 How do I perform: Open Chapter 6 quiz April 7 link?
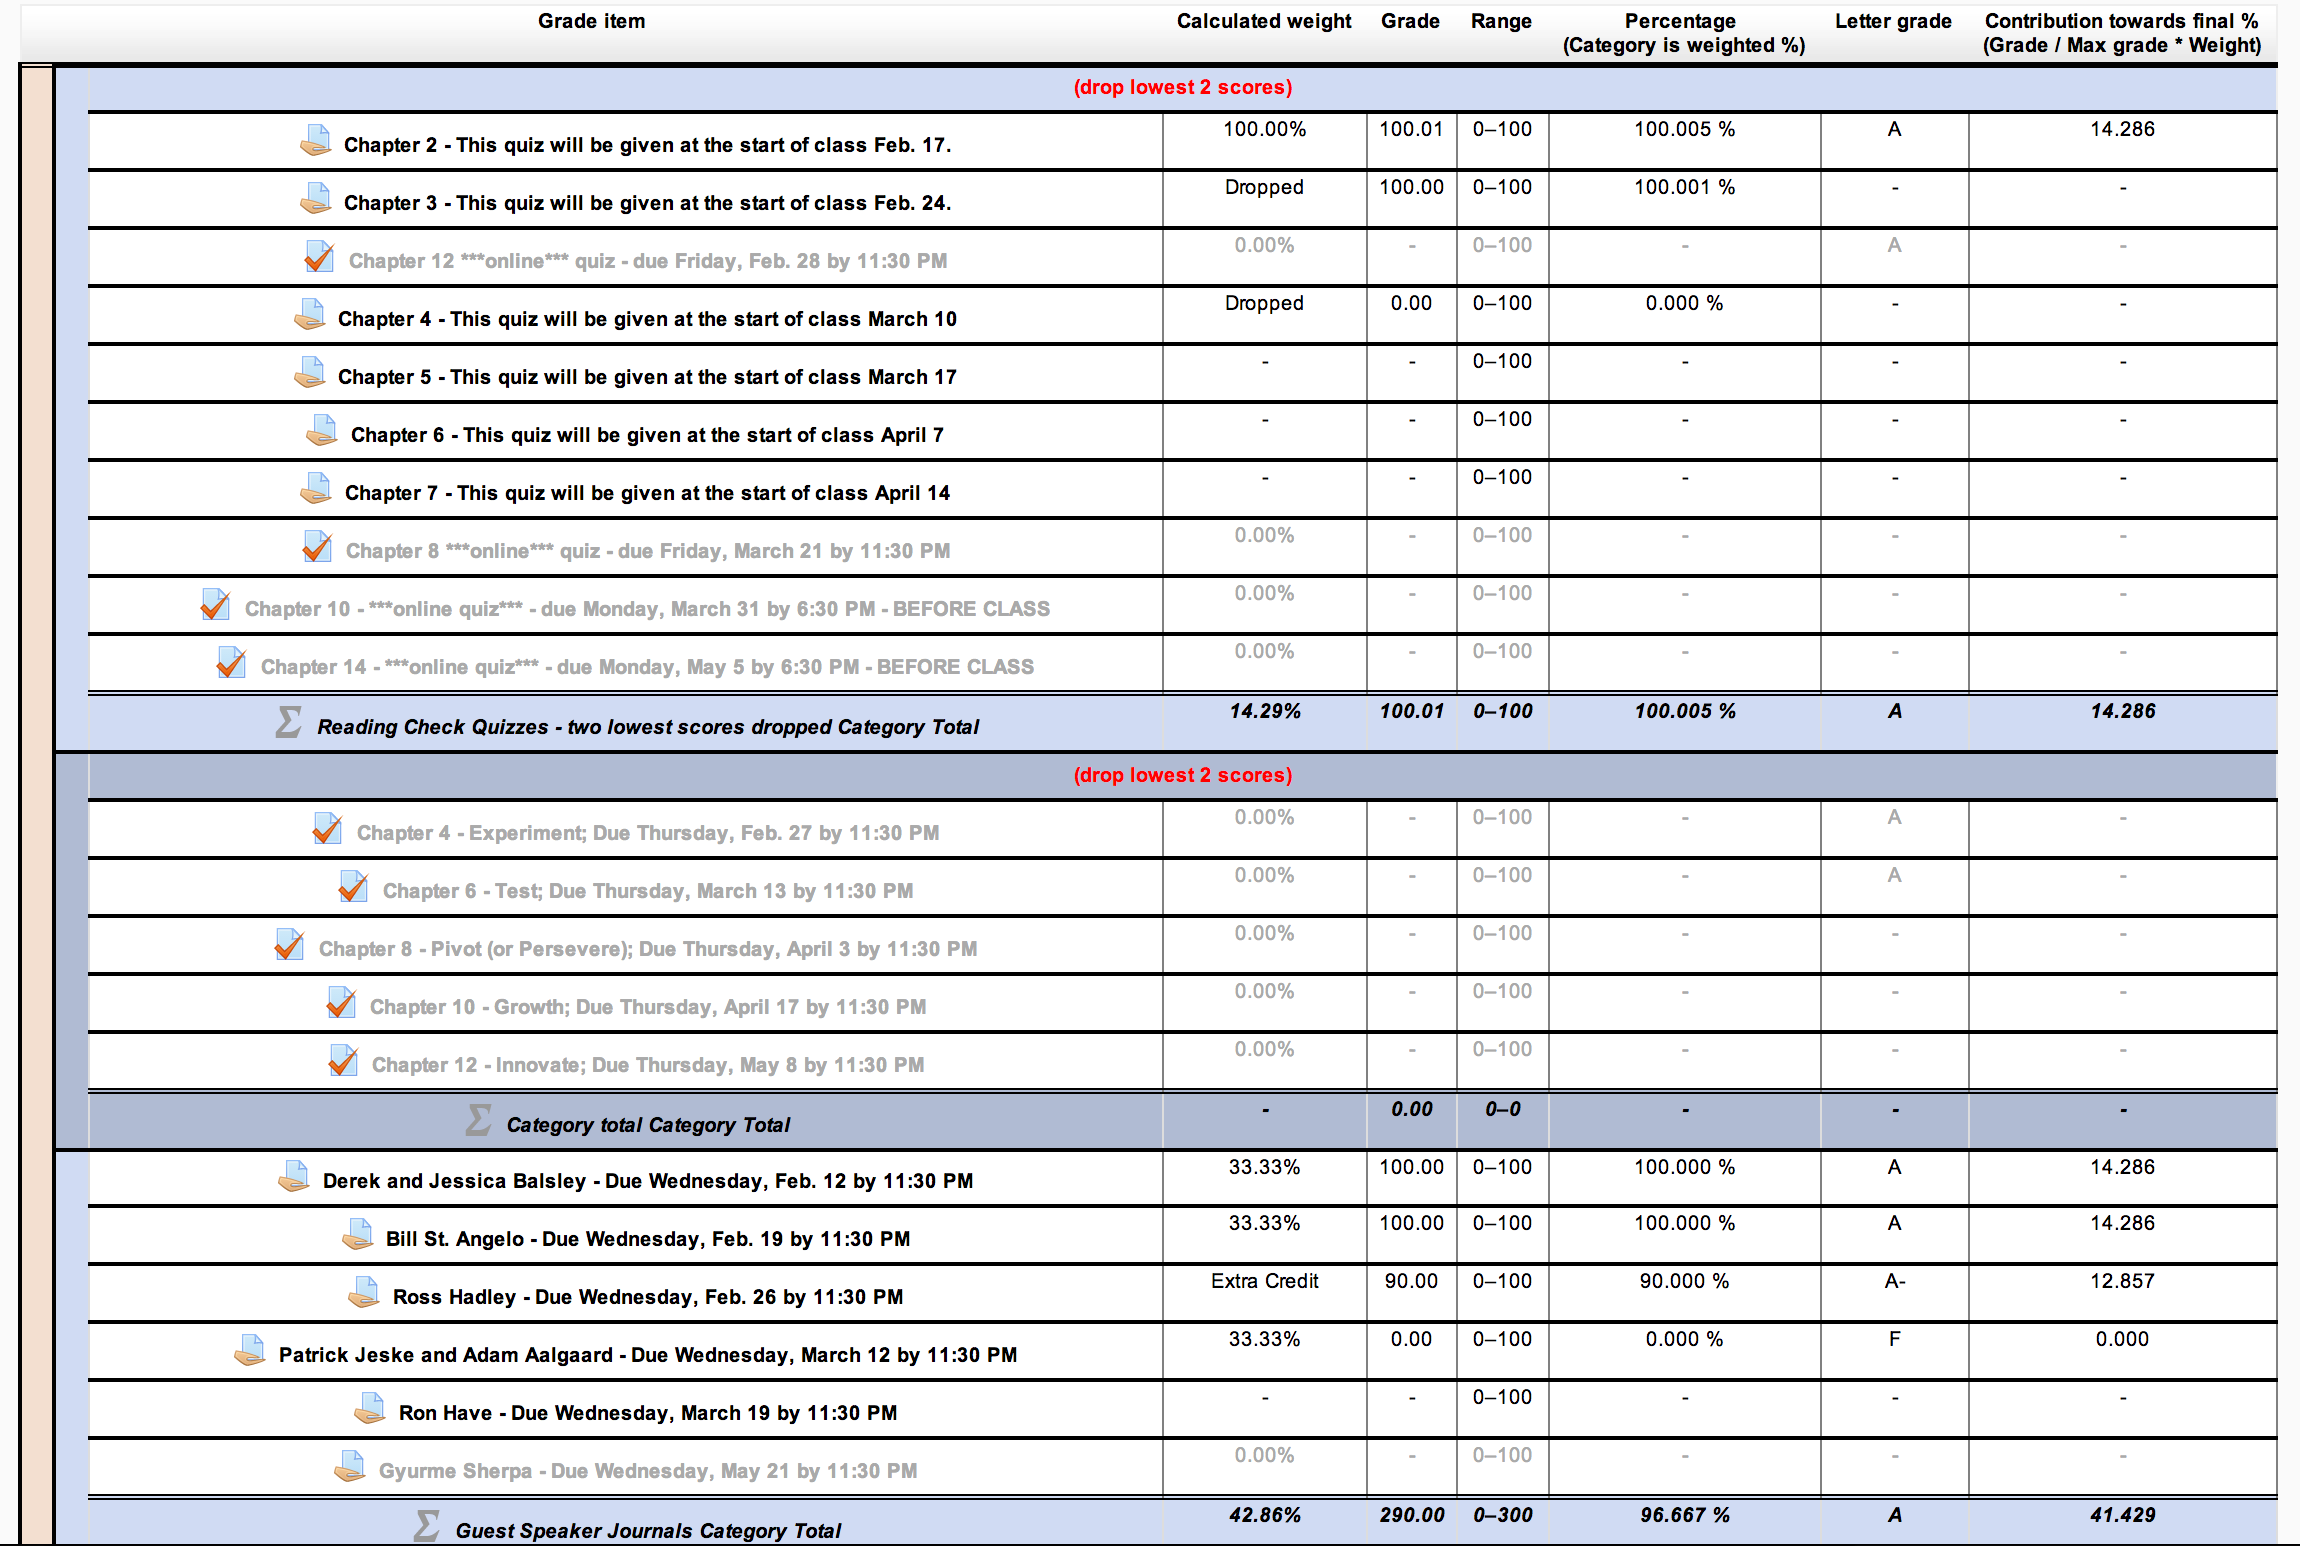[647, 435]
